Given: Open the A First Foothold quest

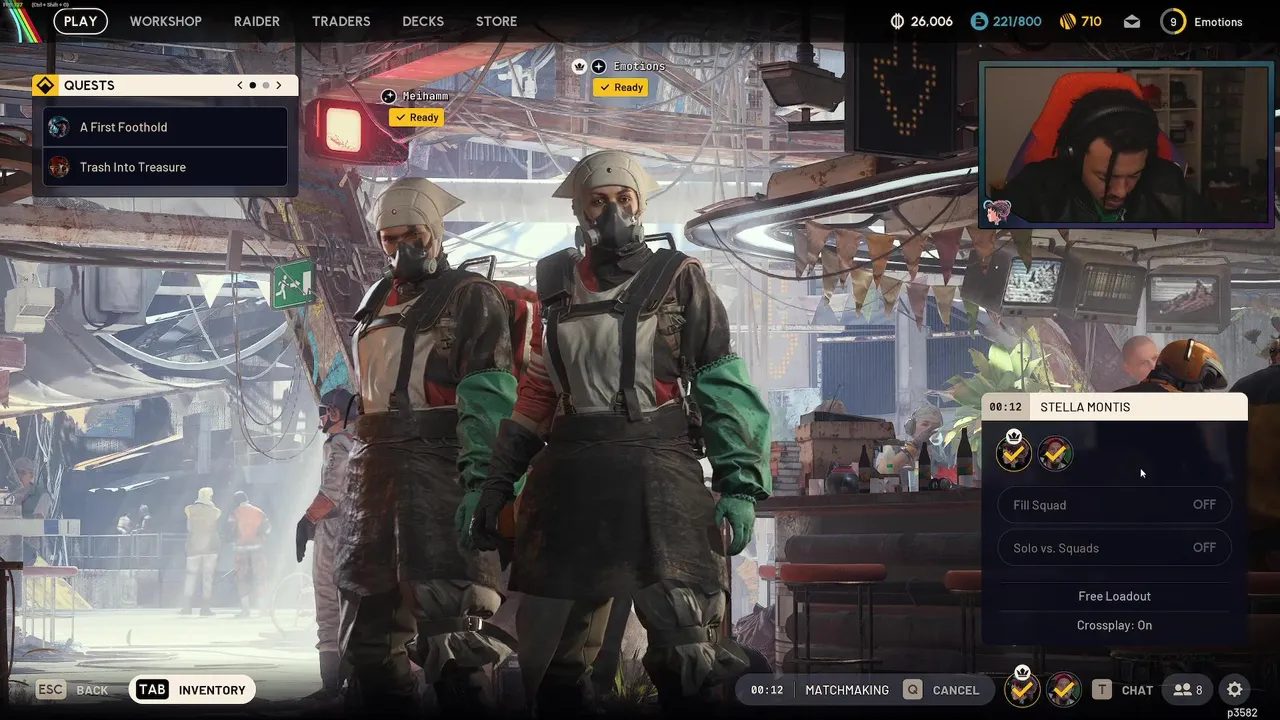Looking at the screenshot, I should pos(166,127).
